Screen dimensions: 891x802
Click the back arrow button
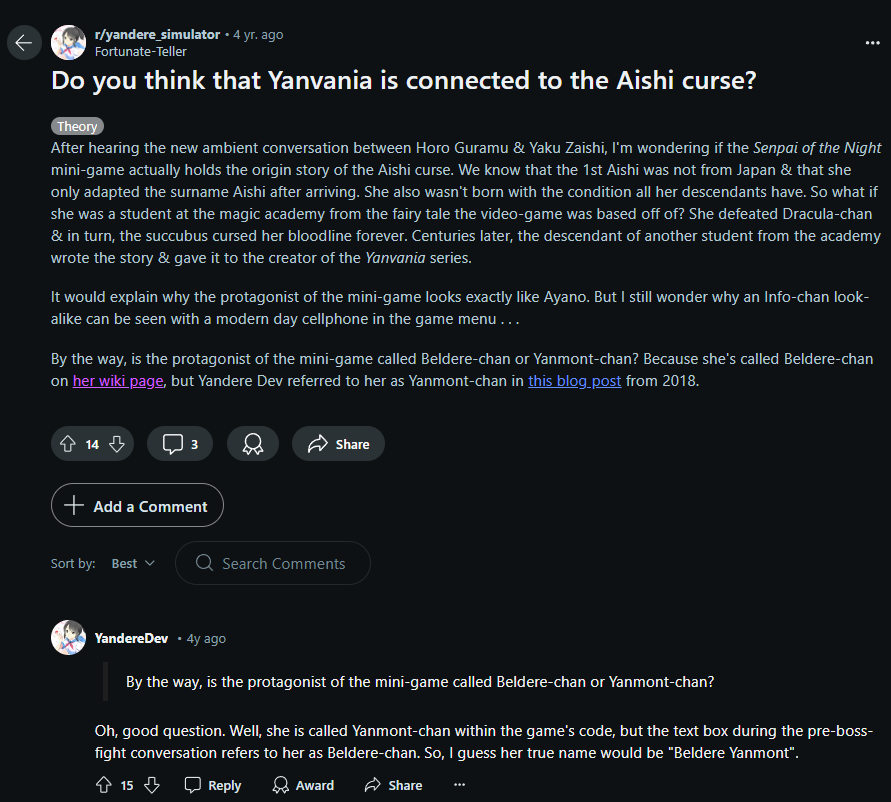click(x=24, y=43)
